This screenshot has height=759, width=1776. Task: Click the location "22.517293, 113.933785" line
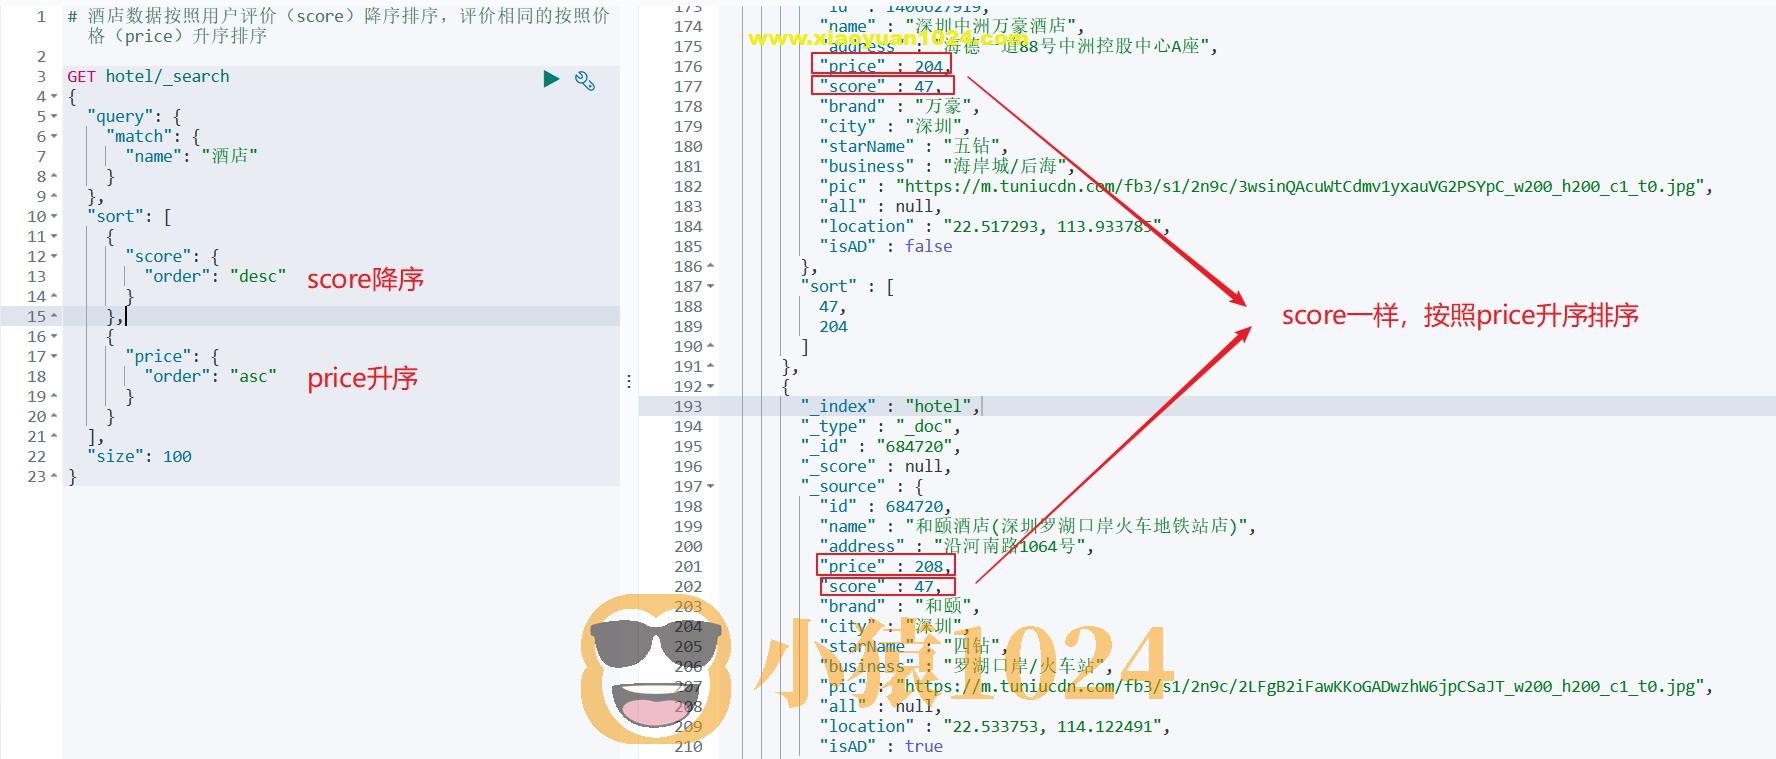click(x=994, y=226)
